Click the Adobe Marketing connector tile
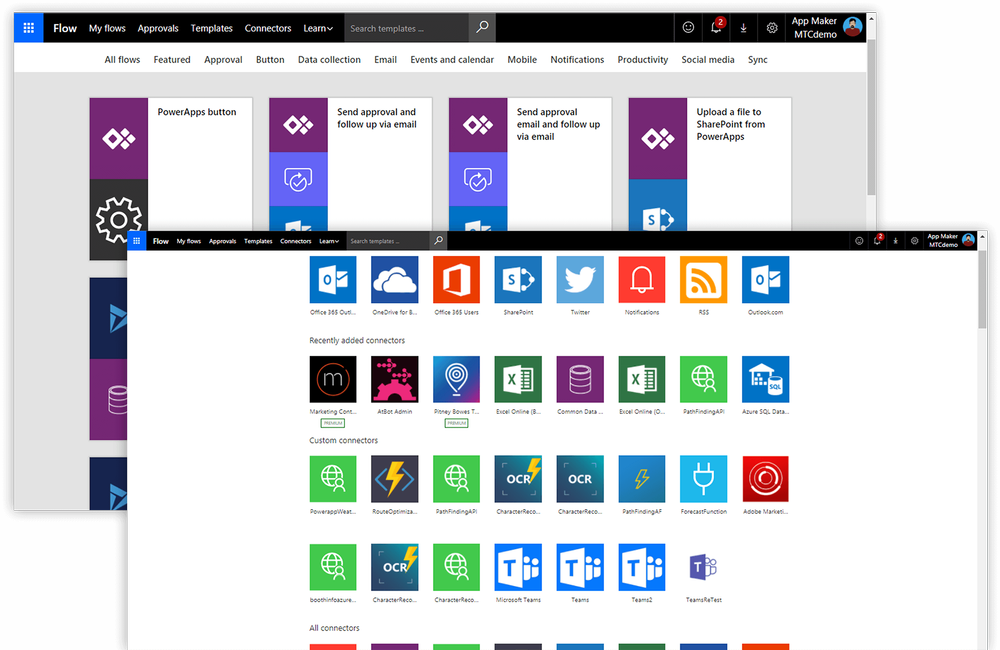Screen dimensions: 1000x650 click(765, 480)
